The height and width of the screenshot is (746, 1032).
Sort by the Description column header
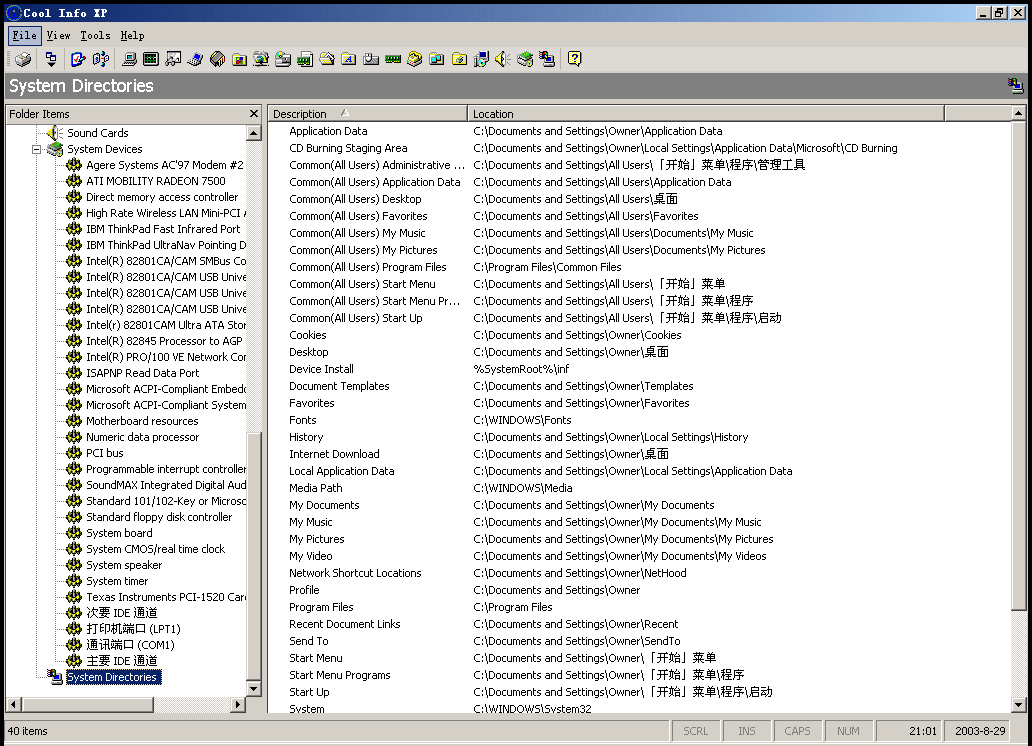pyautogui.click(x=367, y=114)
